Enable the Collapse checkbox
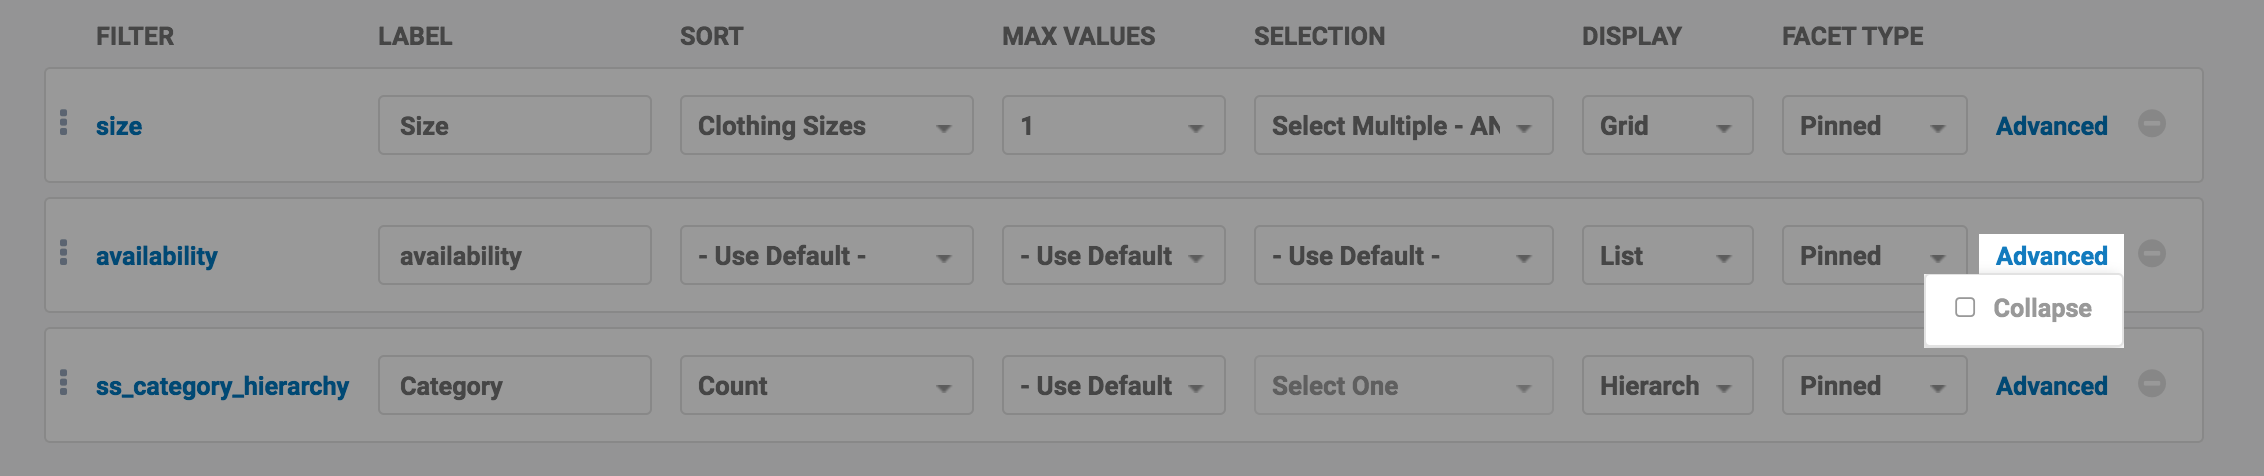This screenshot has height=476, width=2264. pyautogui.click(x=1965, y=307)
